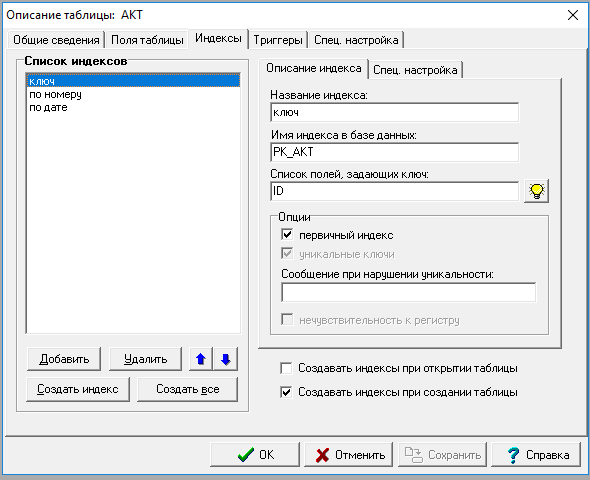590x480 pixels.
Task: Uncheck Создавать индексы при создании таблицы
Action: coord(286,392)
